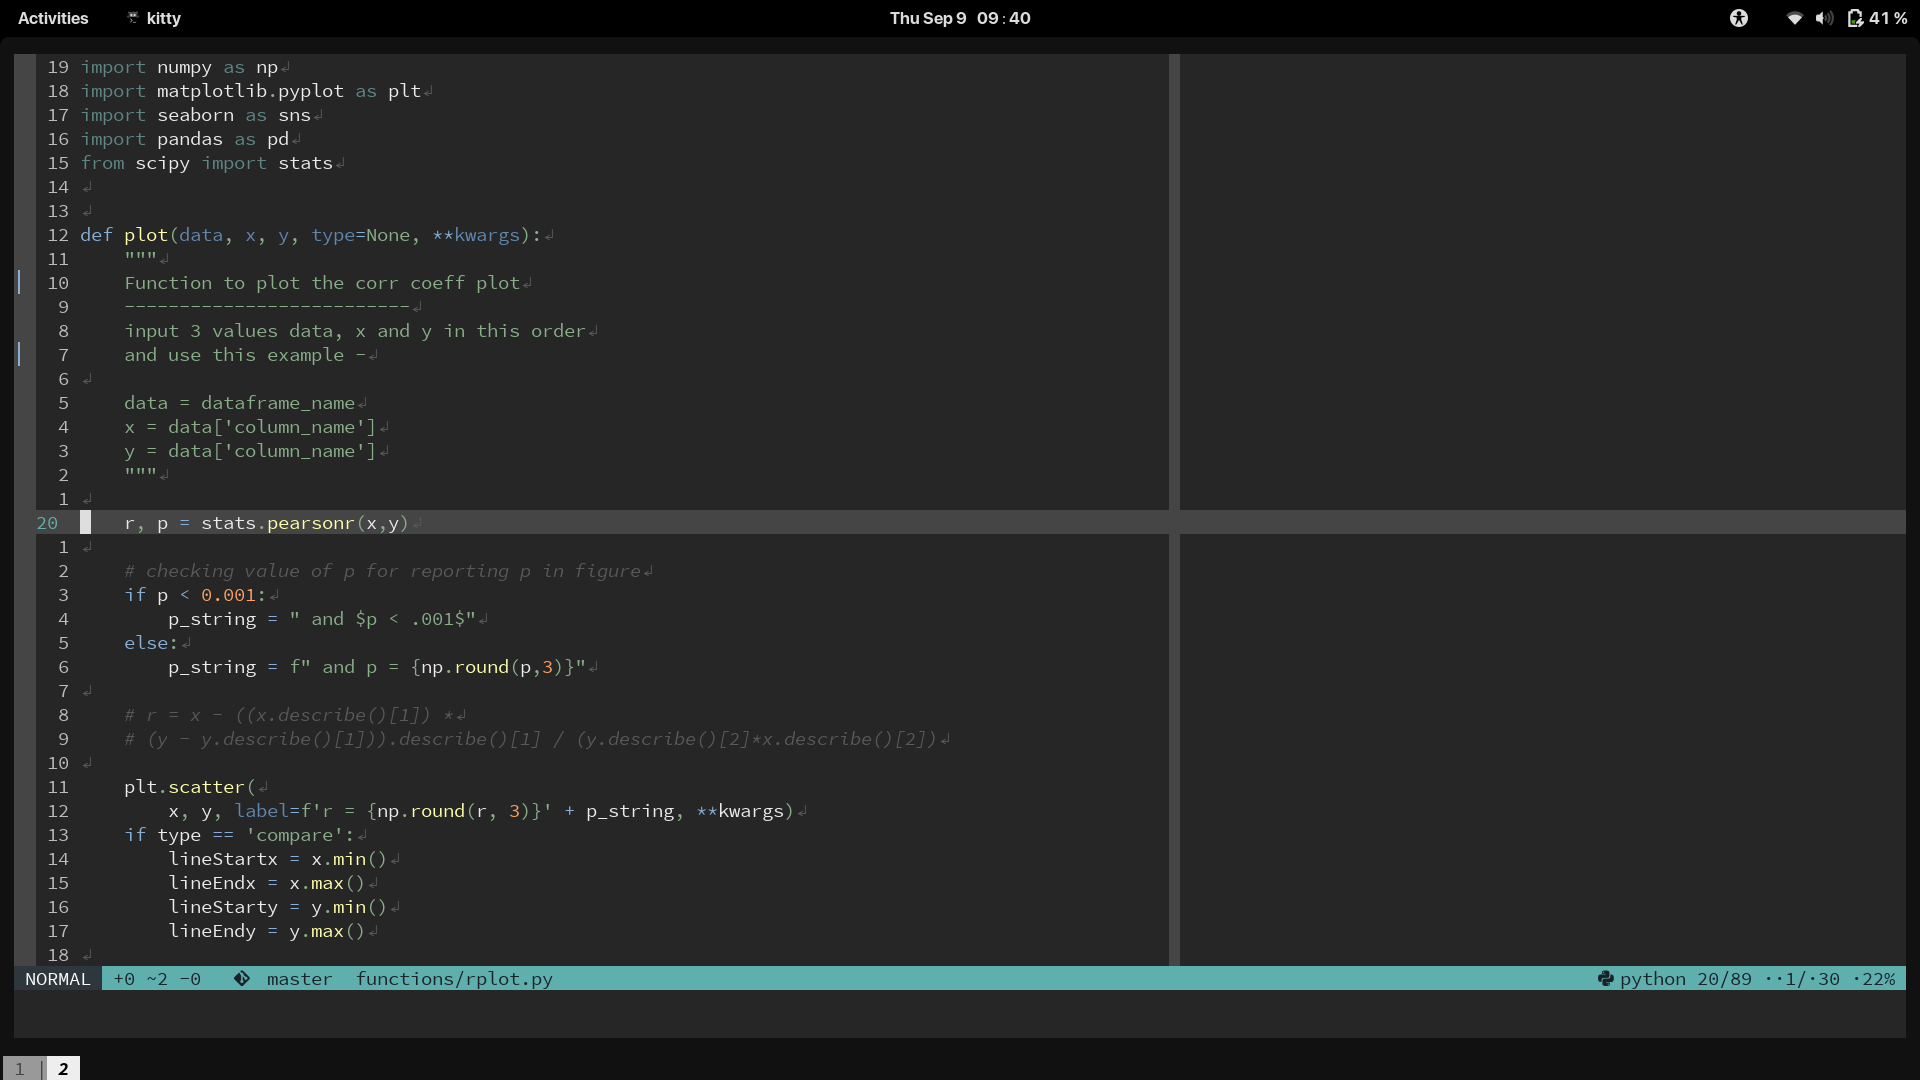This screenshot has height=1080, width=1920.
Task: Click the volume speaker icon
Action: 1824,18
